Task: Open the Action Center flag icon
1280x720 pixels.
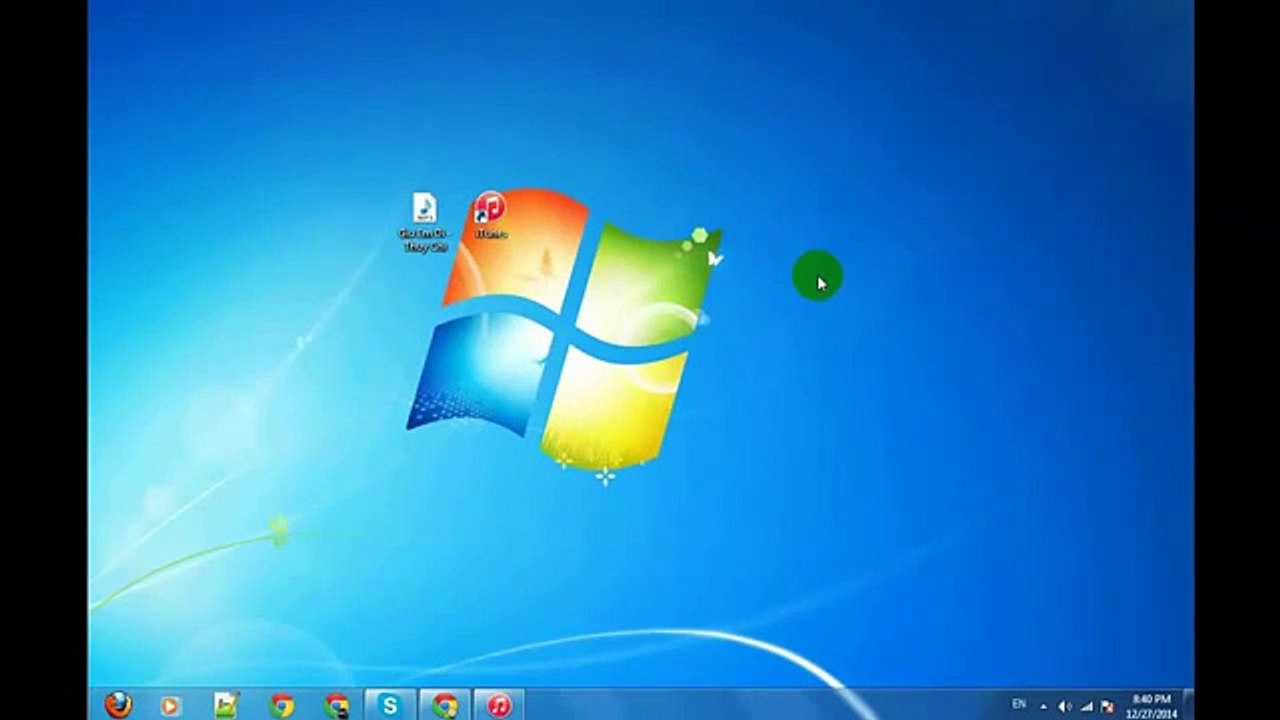Action: pyautogui.click(x=1106, y=706)
